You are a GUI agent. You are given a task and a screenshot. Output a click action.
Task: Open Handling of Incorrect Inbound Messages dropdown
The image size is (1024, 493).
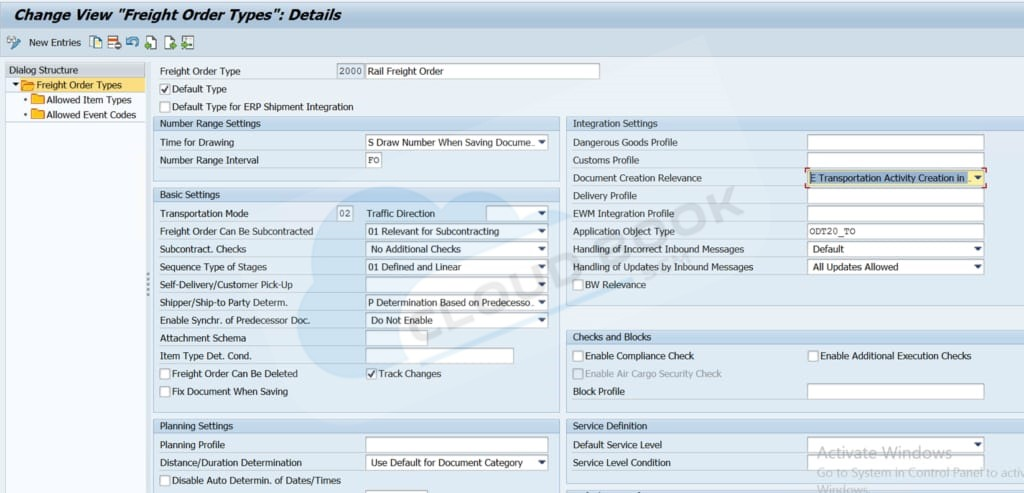click(x=978, y=249)
